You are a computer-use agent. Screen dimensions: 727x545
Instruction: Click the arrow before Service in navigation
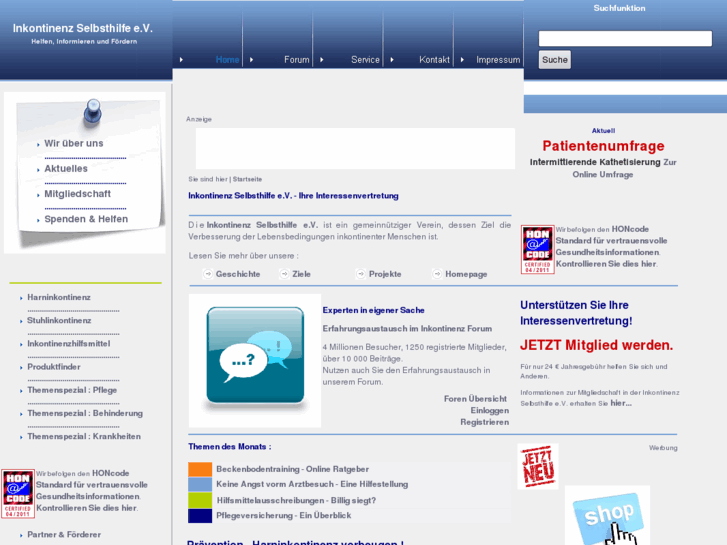[x=322, y=60]
